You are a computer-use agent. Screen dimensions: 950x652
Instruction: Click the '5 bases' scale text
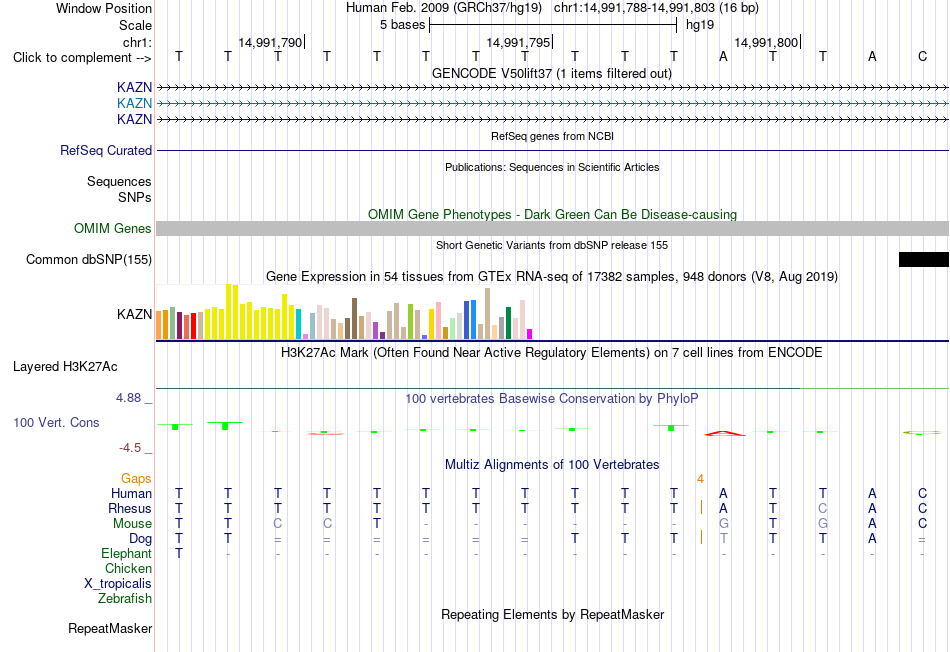click(403, 25)
